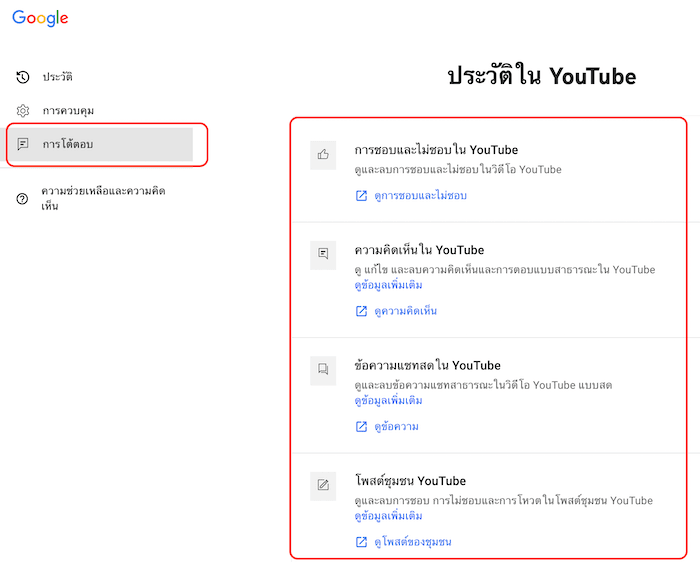
Task: Click the comment icon for ความคิดเห็นใน YouTube
Action: [x=323, y=254]
